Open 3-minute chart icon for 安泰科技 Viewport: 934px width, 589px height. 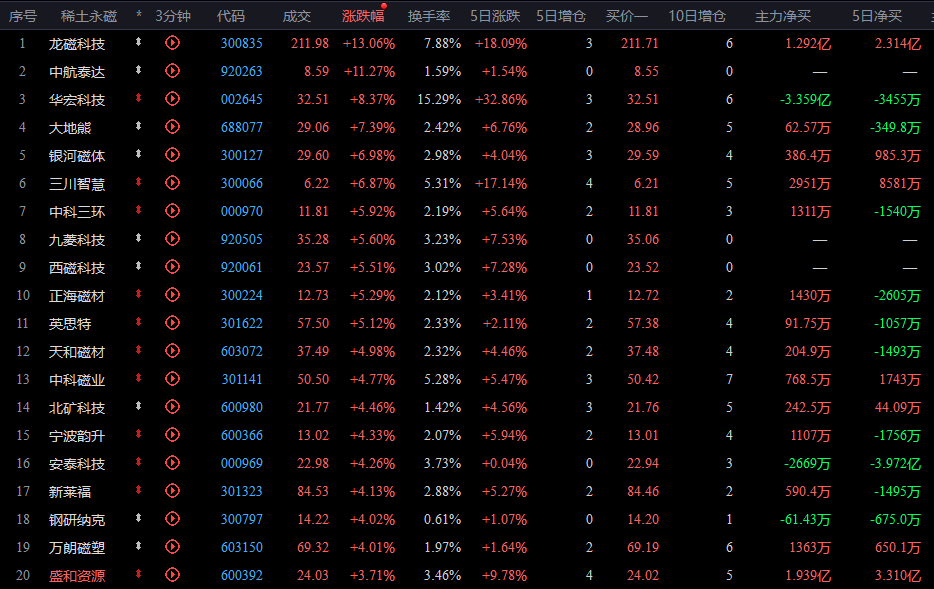(172, 463)
